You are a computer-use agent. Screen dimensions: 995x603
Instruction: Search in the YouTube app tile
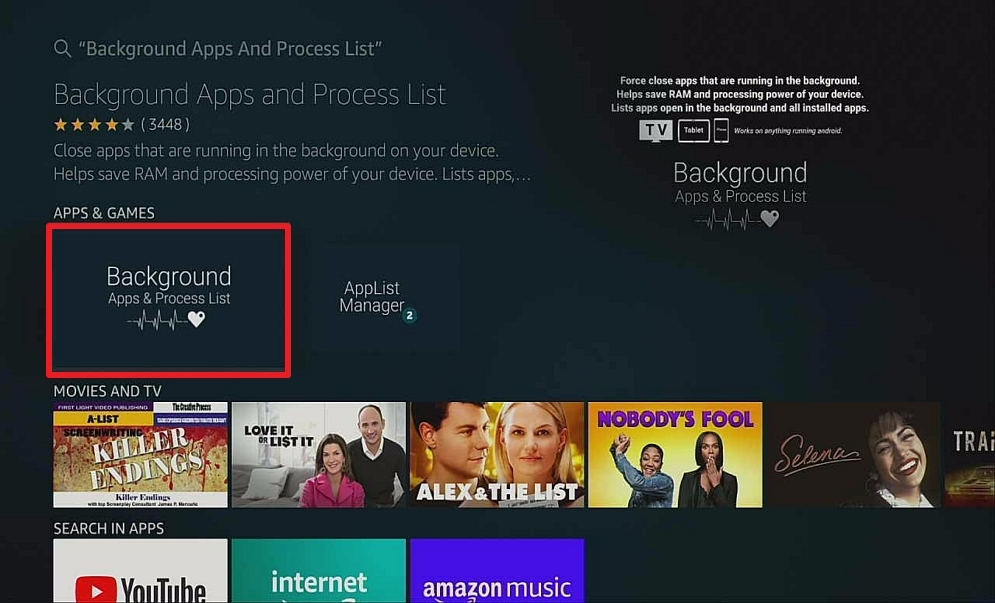(140, 571)
